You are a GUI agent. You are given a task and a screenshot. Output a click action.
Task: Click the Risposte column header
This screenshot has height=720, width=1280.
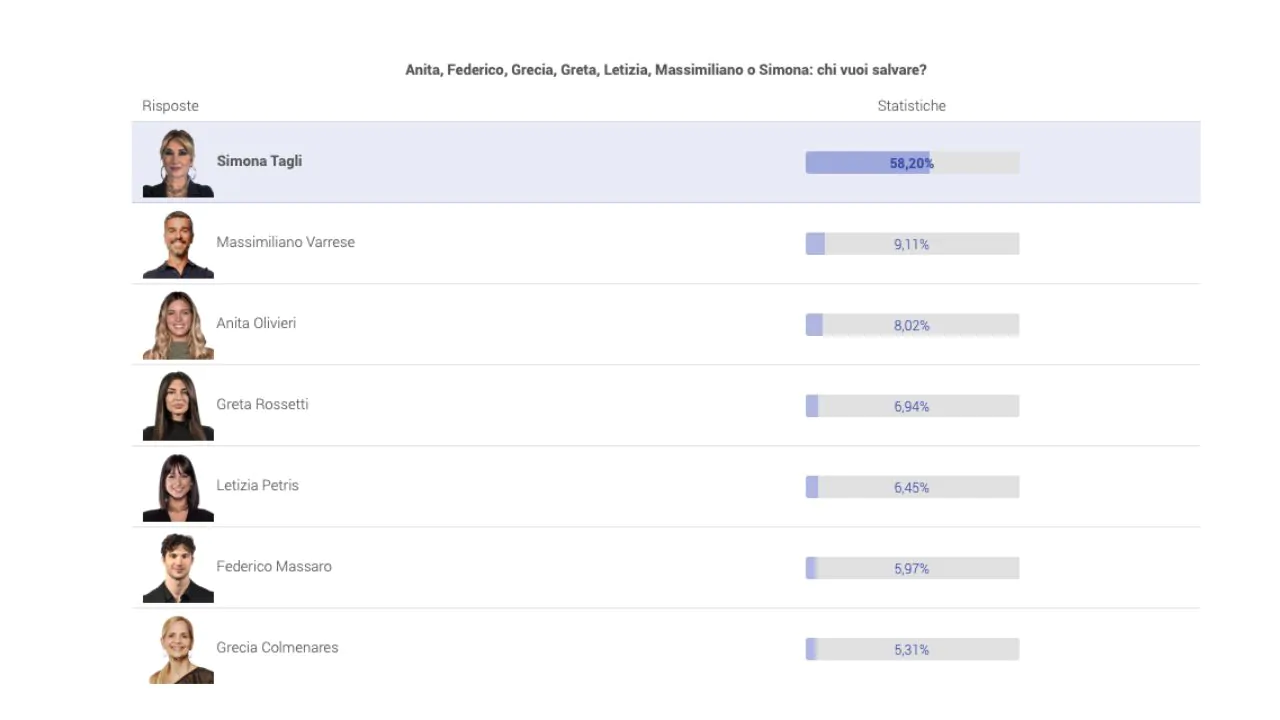[x=170, y=106]
